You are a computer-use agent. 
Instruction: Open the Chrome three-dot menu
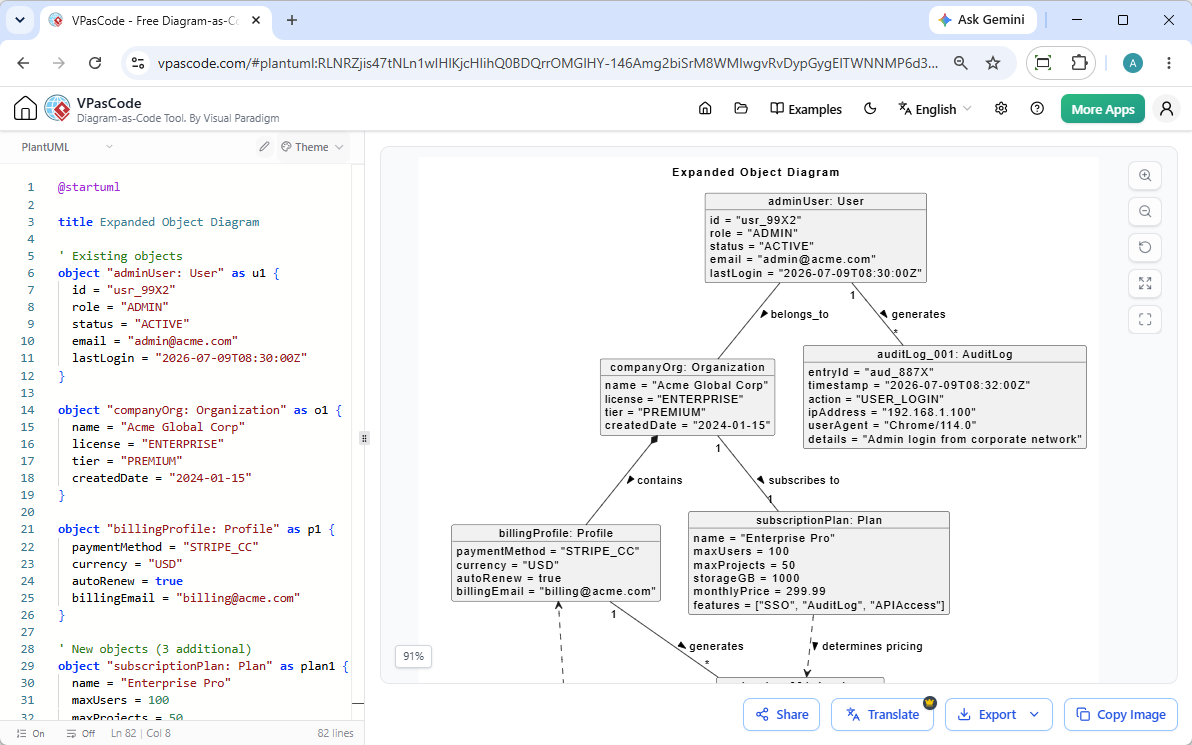click(1169, 63)
